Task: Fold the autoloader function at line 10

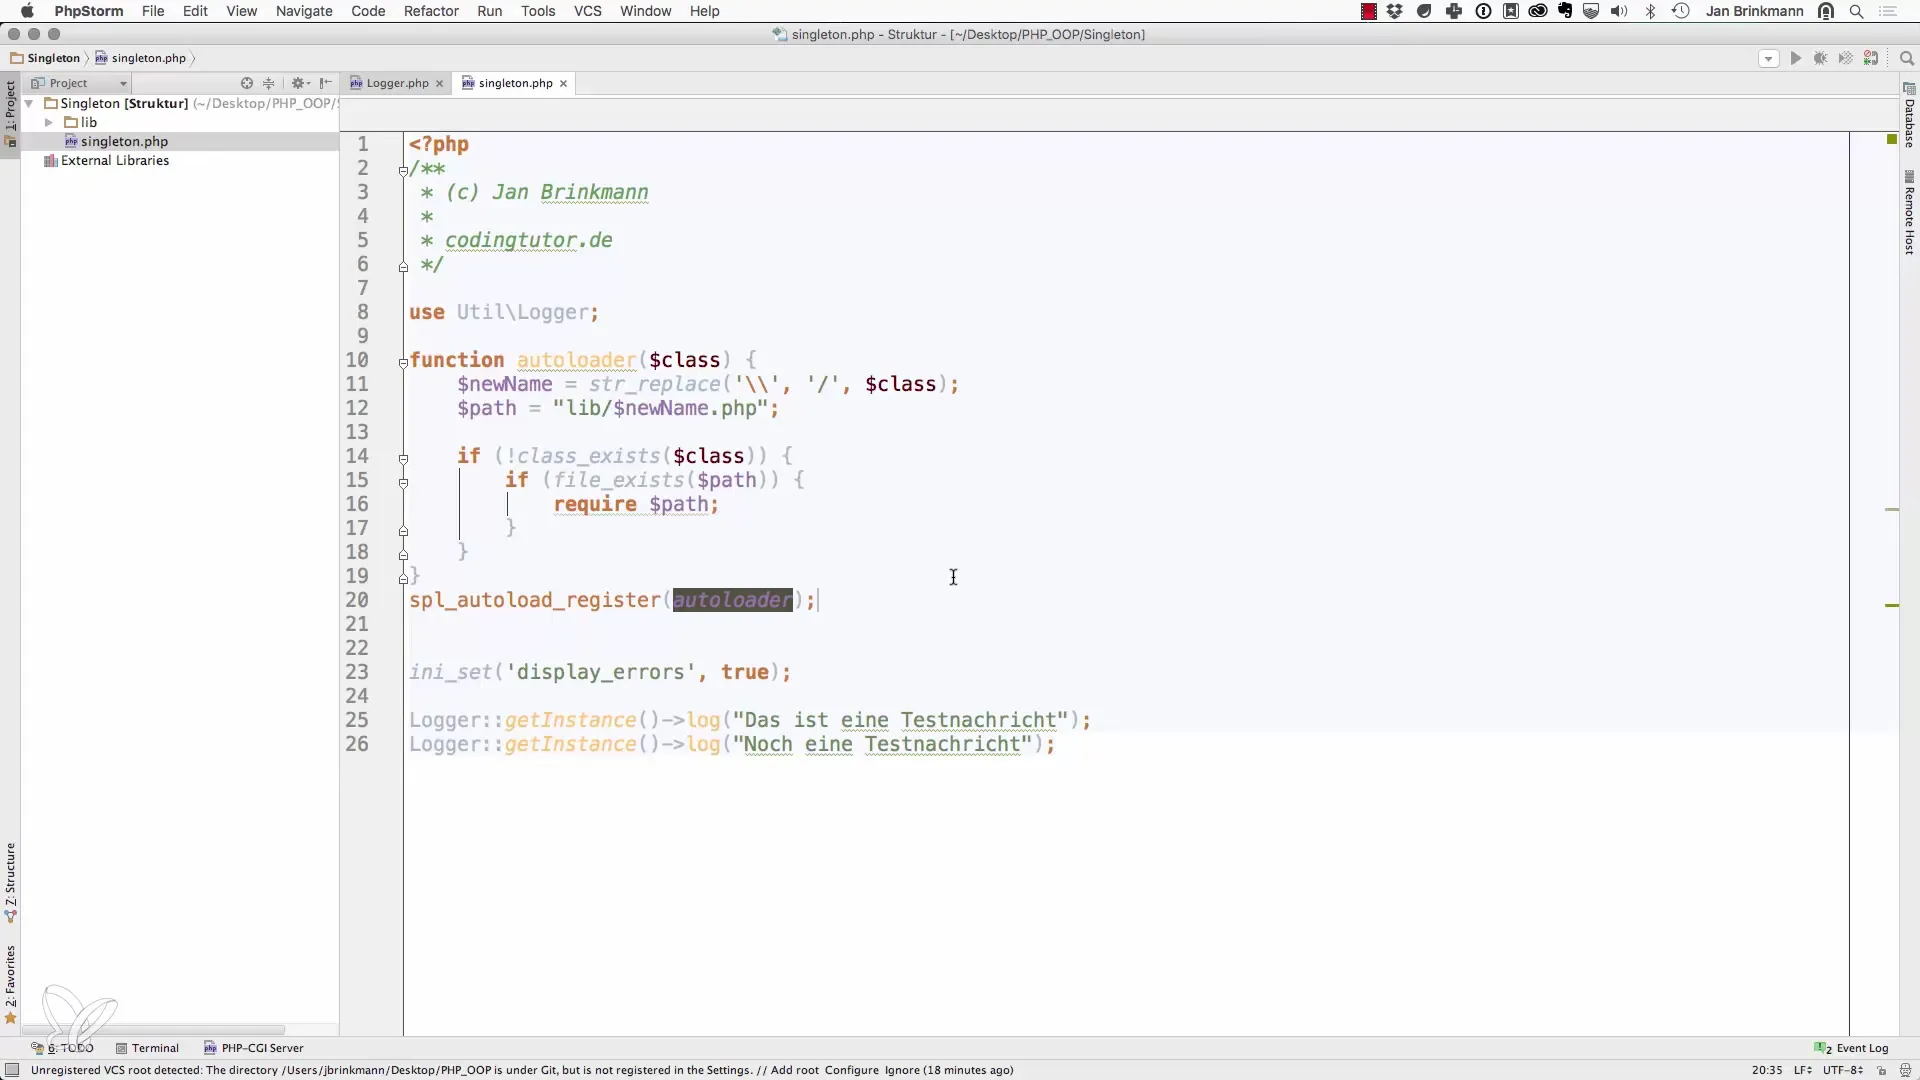Action: click(403, 363)
